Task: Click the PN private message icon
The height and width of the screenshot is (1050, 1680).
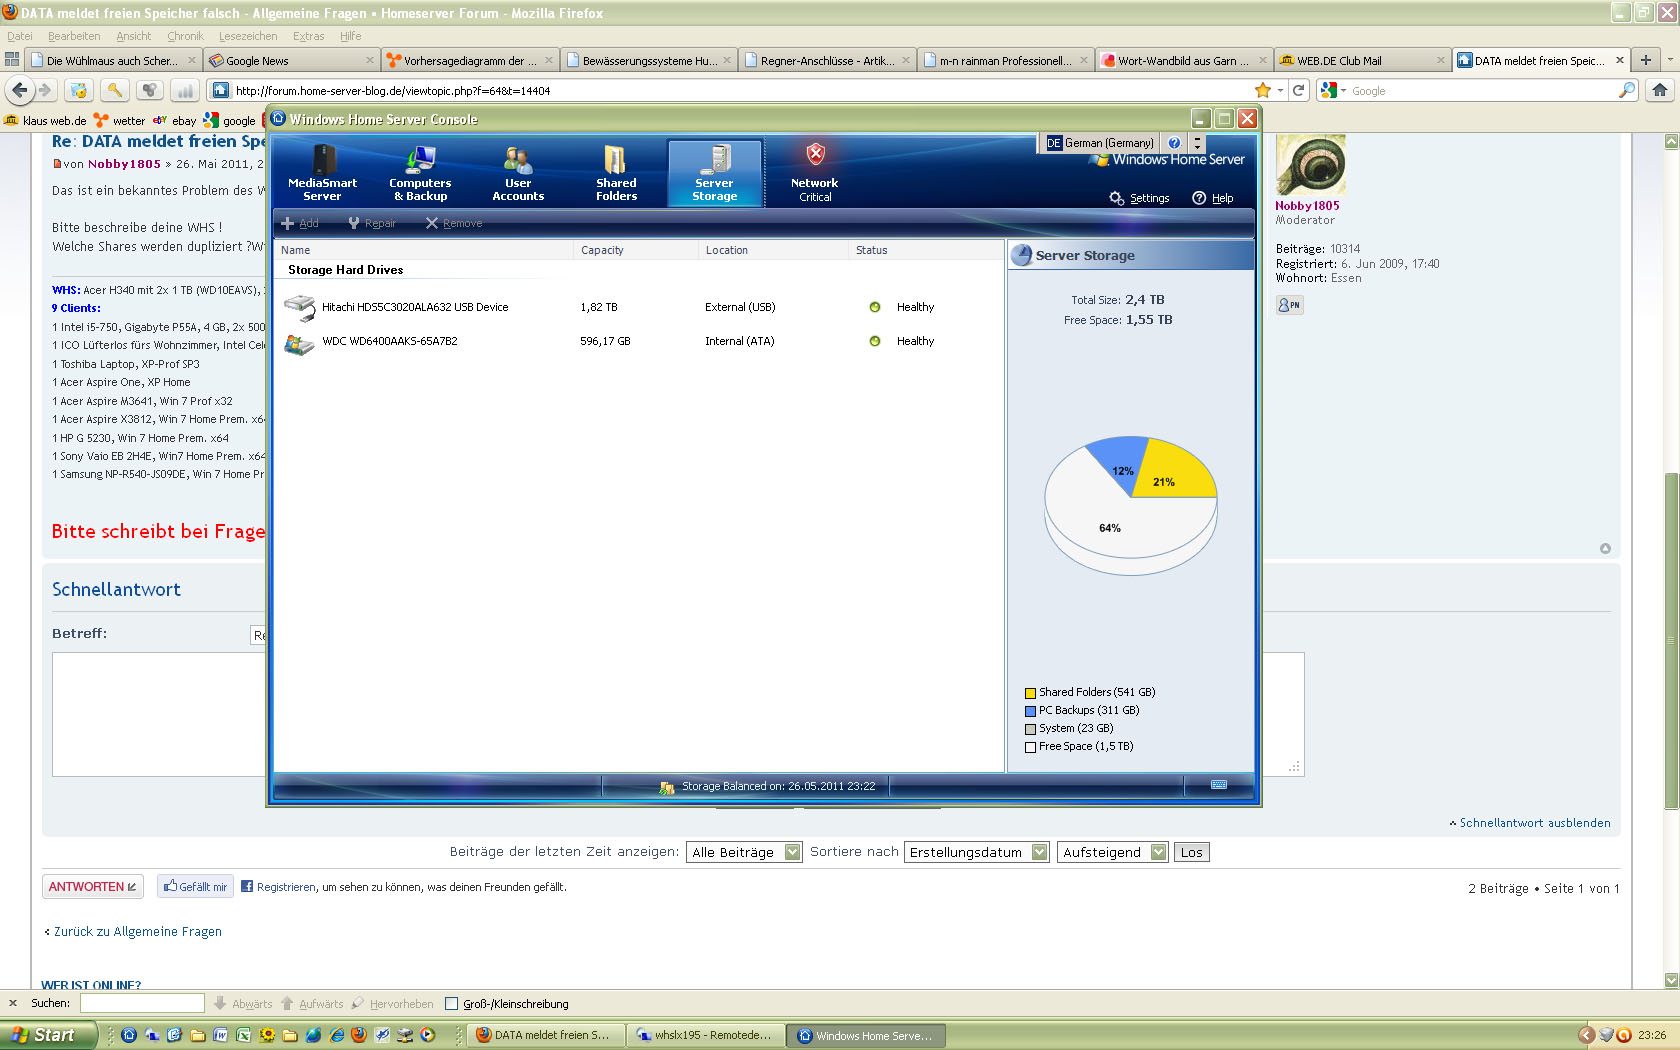Action: pyautogui.click(x=1289, y=305)
